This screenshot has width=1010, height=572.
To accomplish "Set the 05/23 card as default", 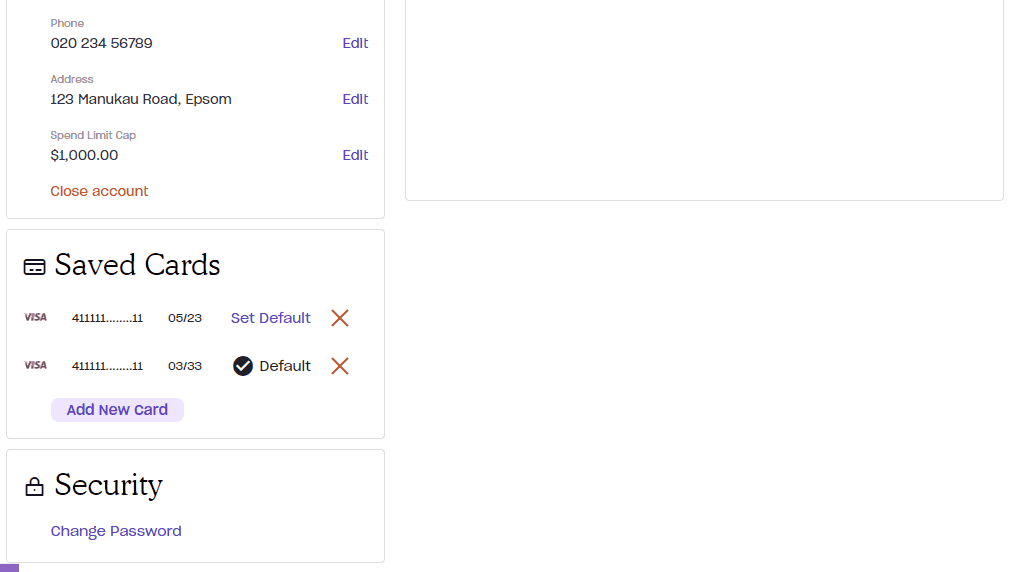I will [x=271, y=318].
